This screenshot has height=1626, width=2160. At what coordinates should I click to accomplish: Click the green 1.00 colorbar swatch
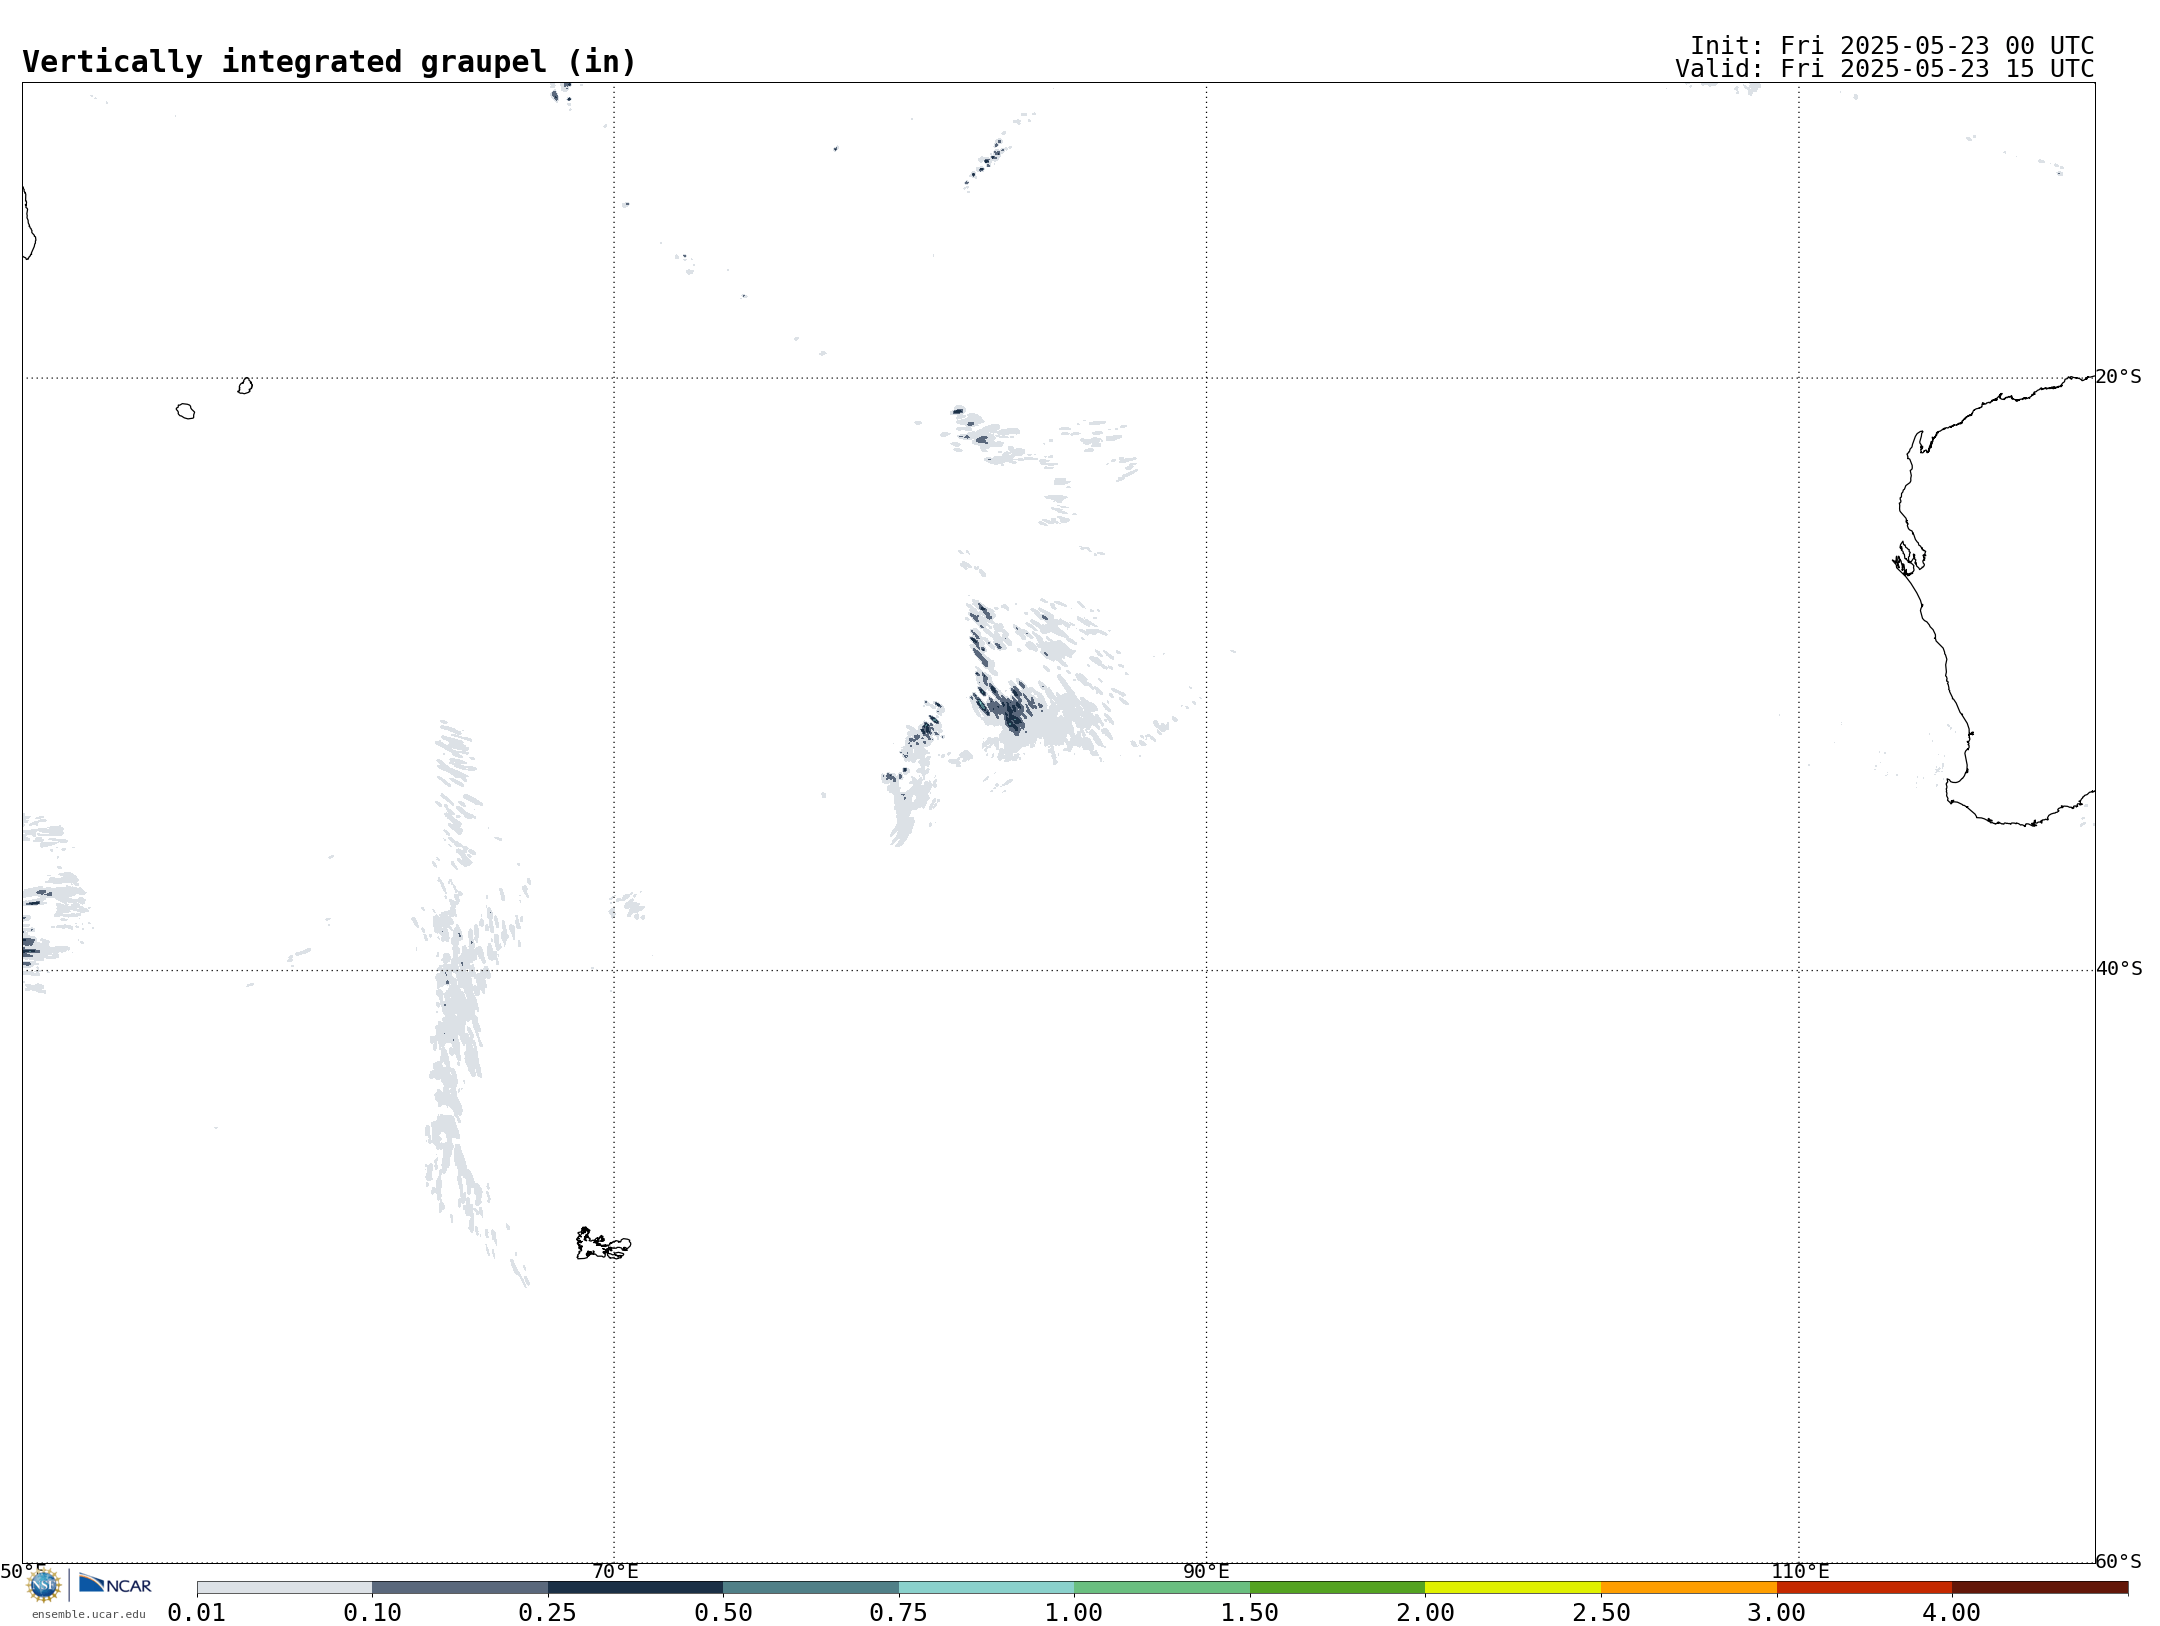point(1162,1588)
